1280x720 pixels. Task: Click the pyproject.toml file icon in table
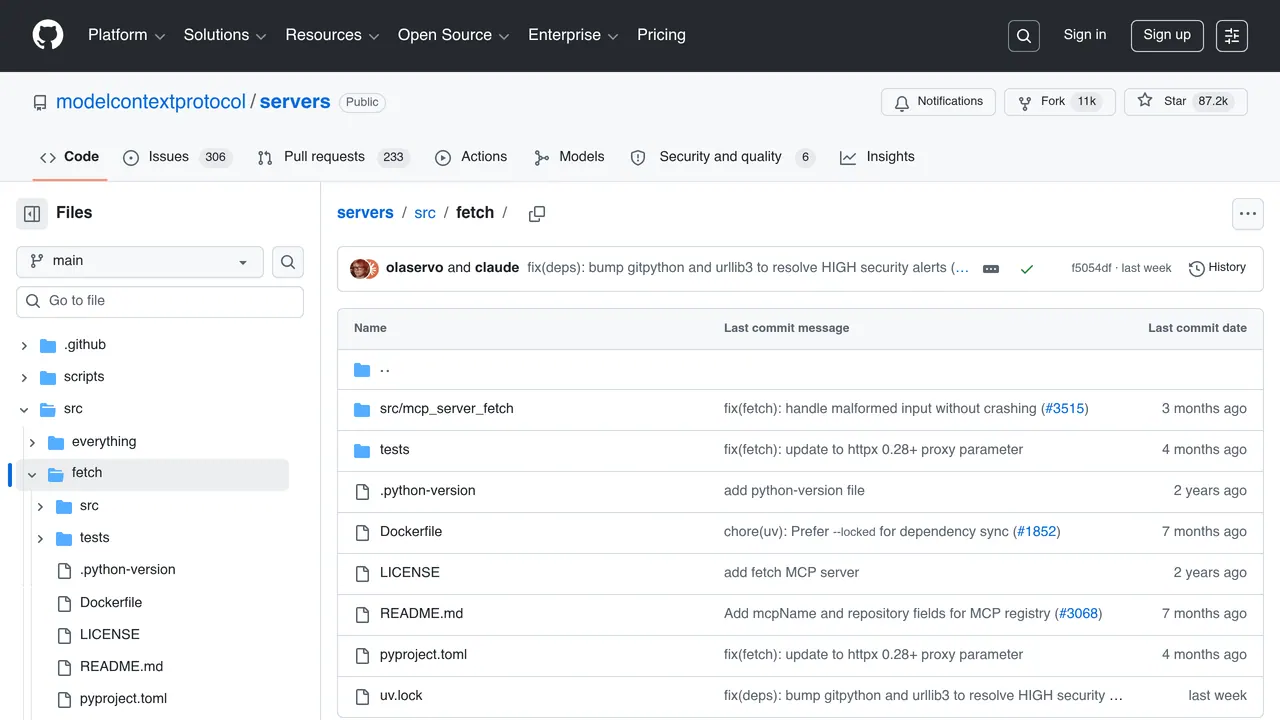point(362,655)
